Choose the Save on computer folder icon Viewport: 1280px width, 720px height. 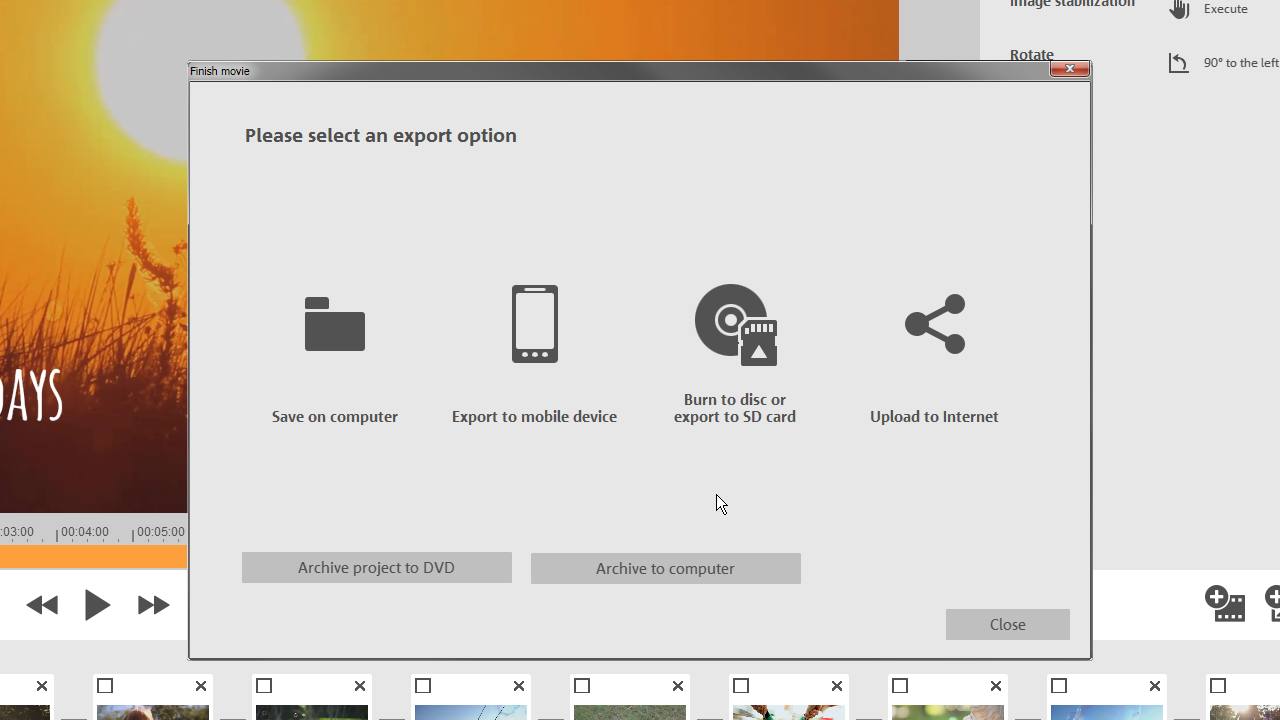click(x=335, y=324)
